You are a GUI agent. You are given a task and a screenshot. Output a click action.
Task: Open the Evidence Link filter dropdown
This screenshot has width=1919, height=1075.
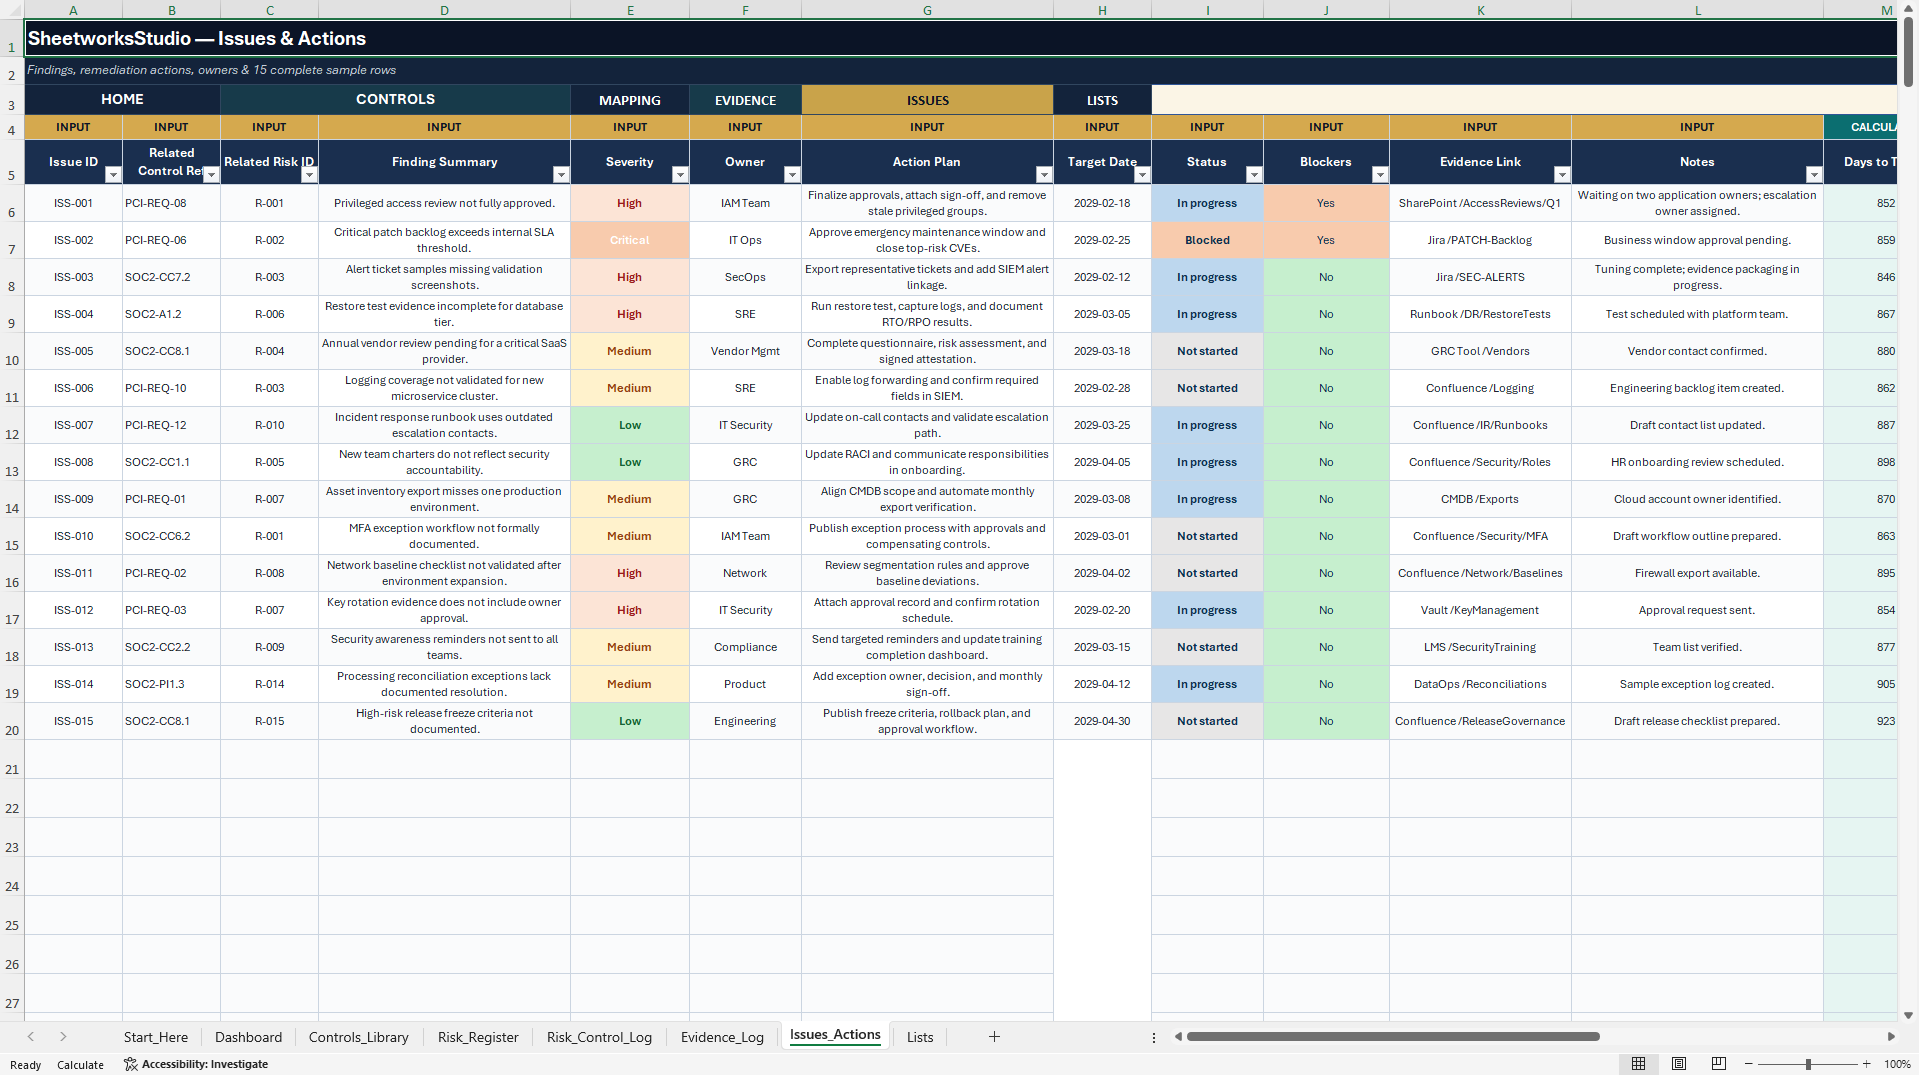(1562, 175)
